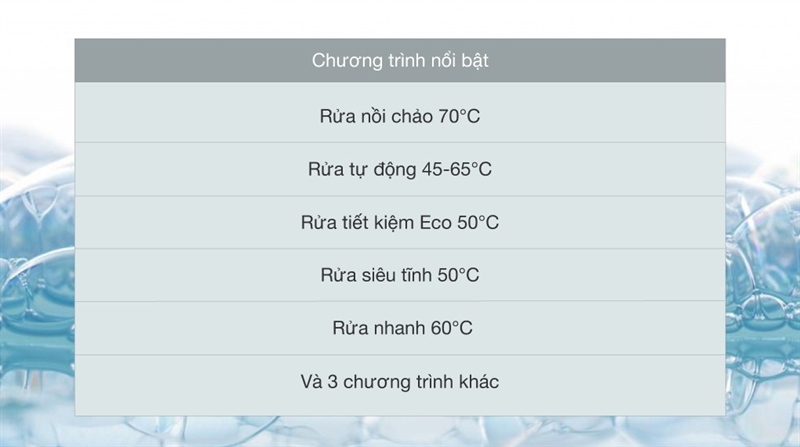Click the "70°C" temperature value
Screen dimensions: 800x447
click(459, 116)
